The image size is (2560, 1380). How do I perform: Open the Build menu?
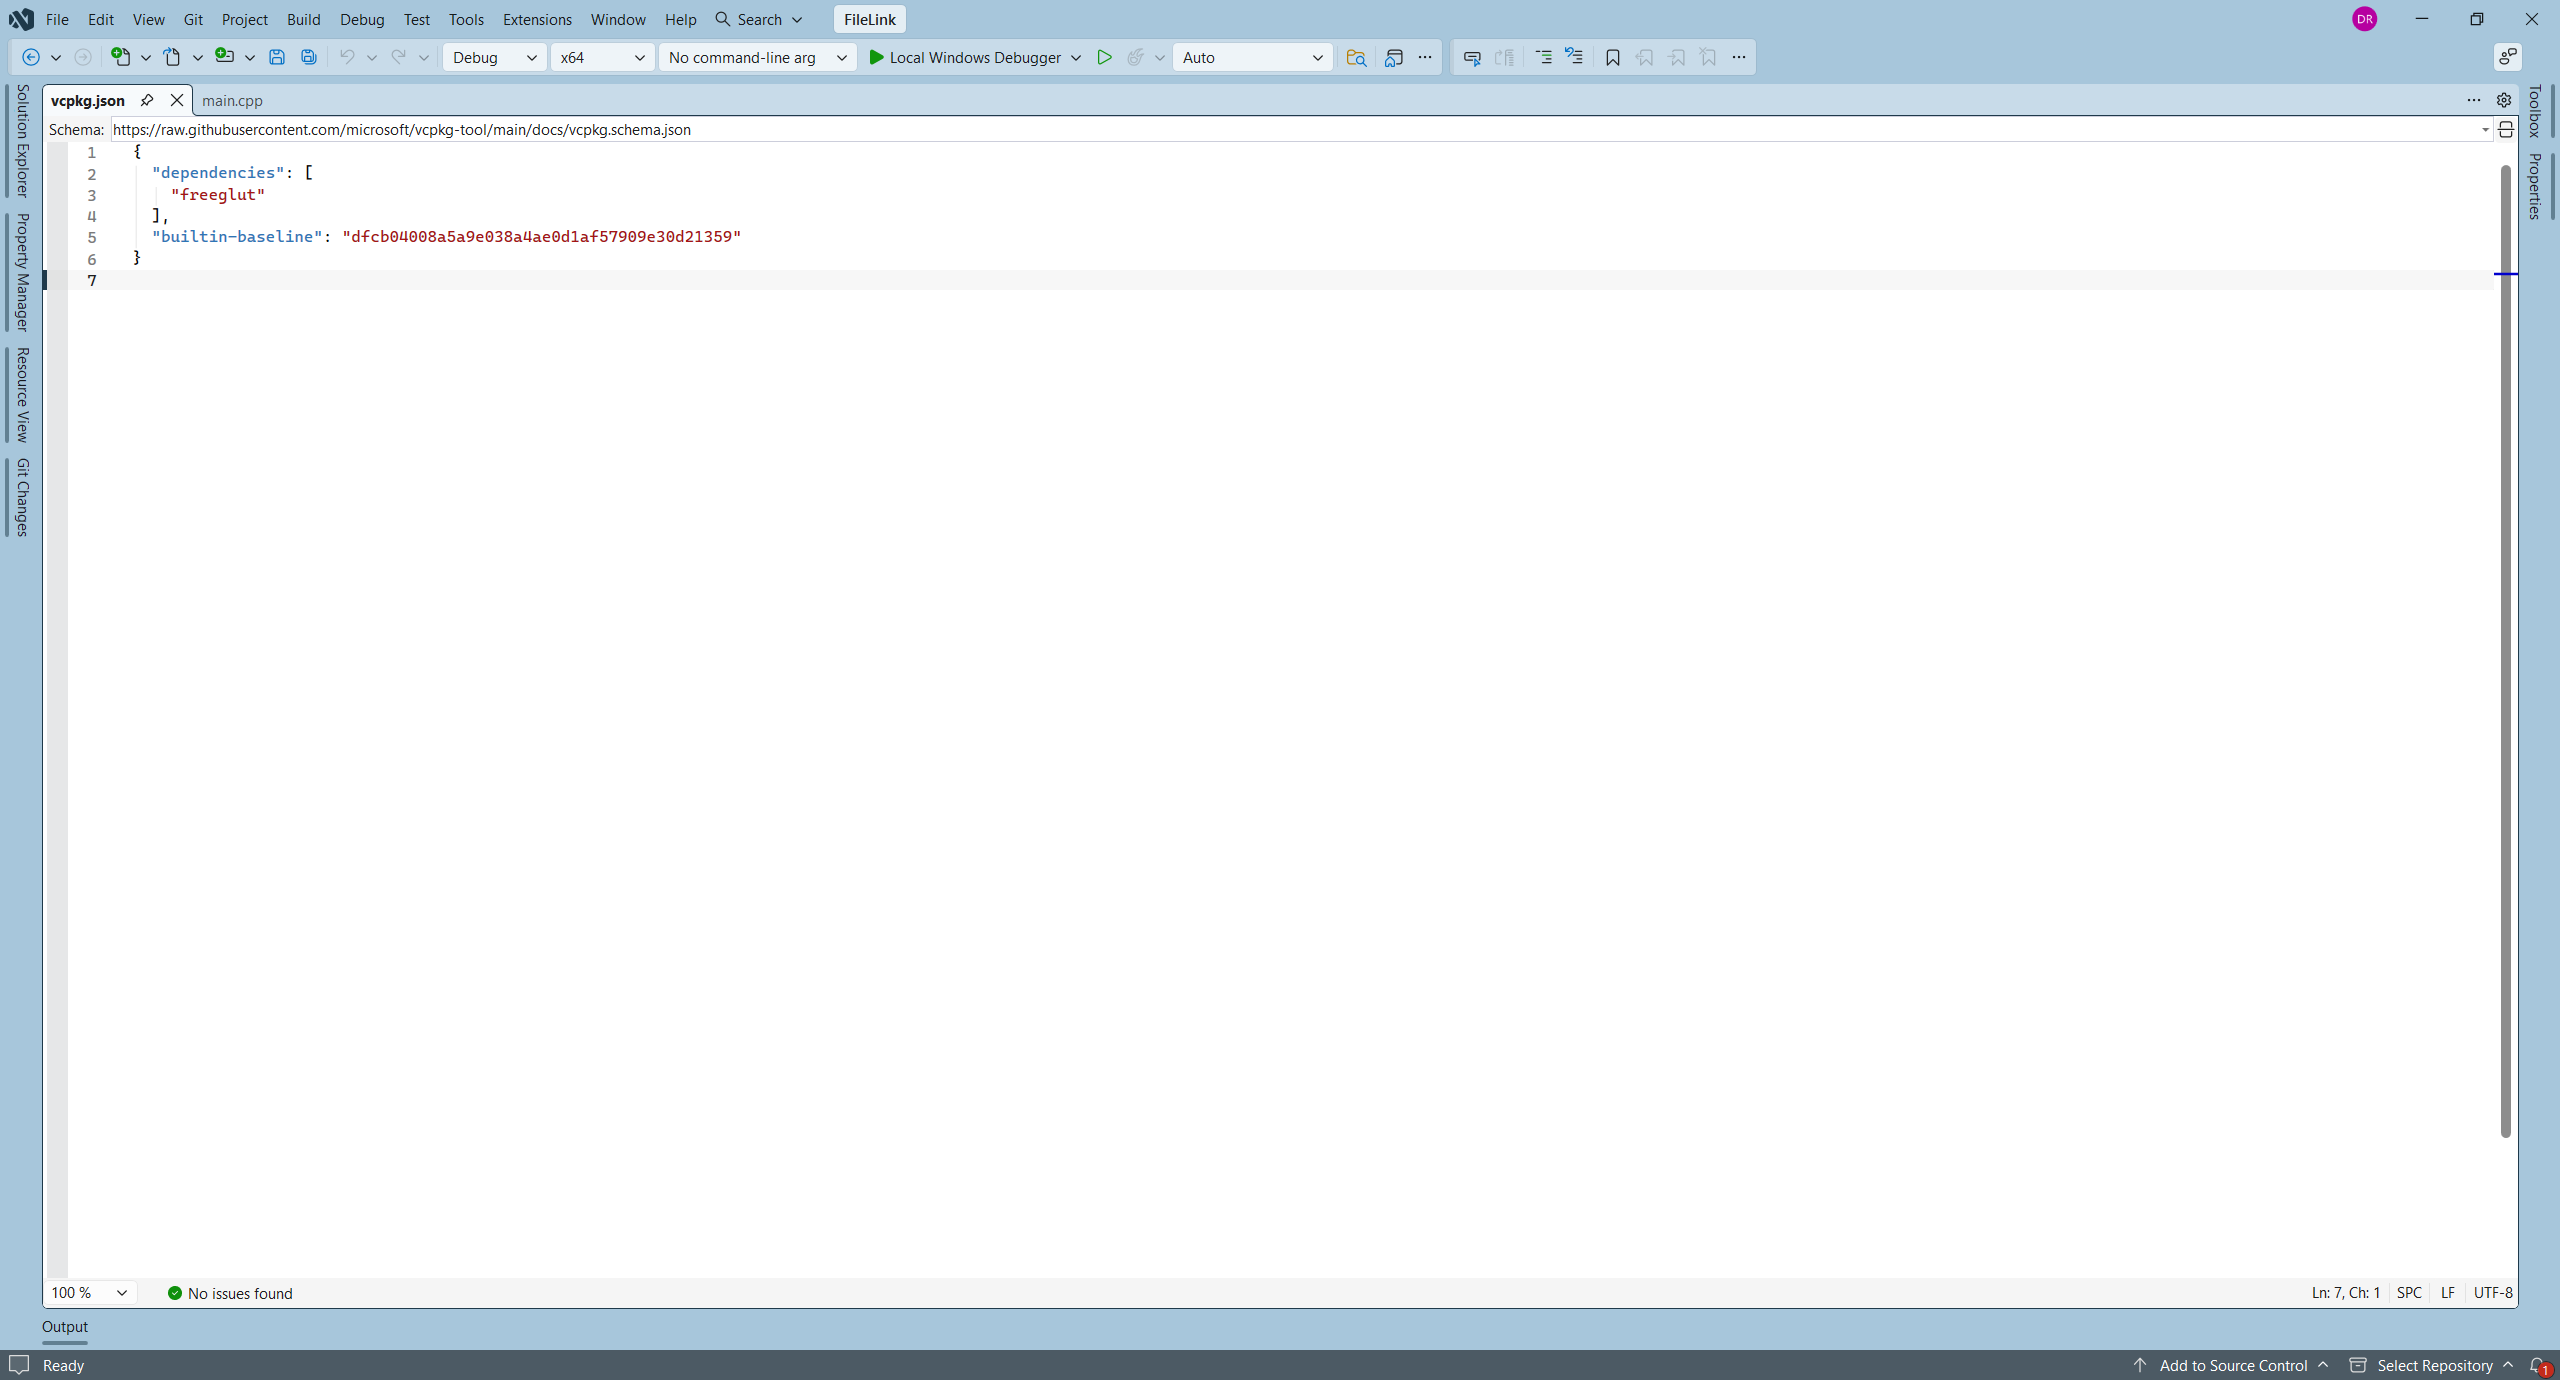(303, 19)
